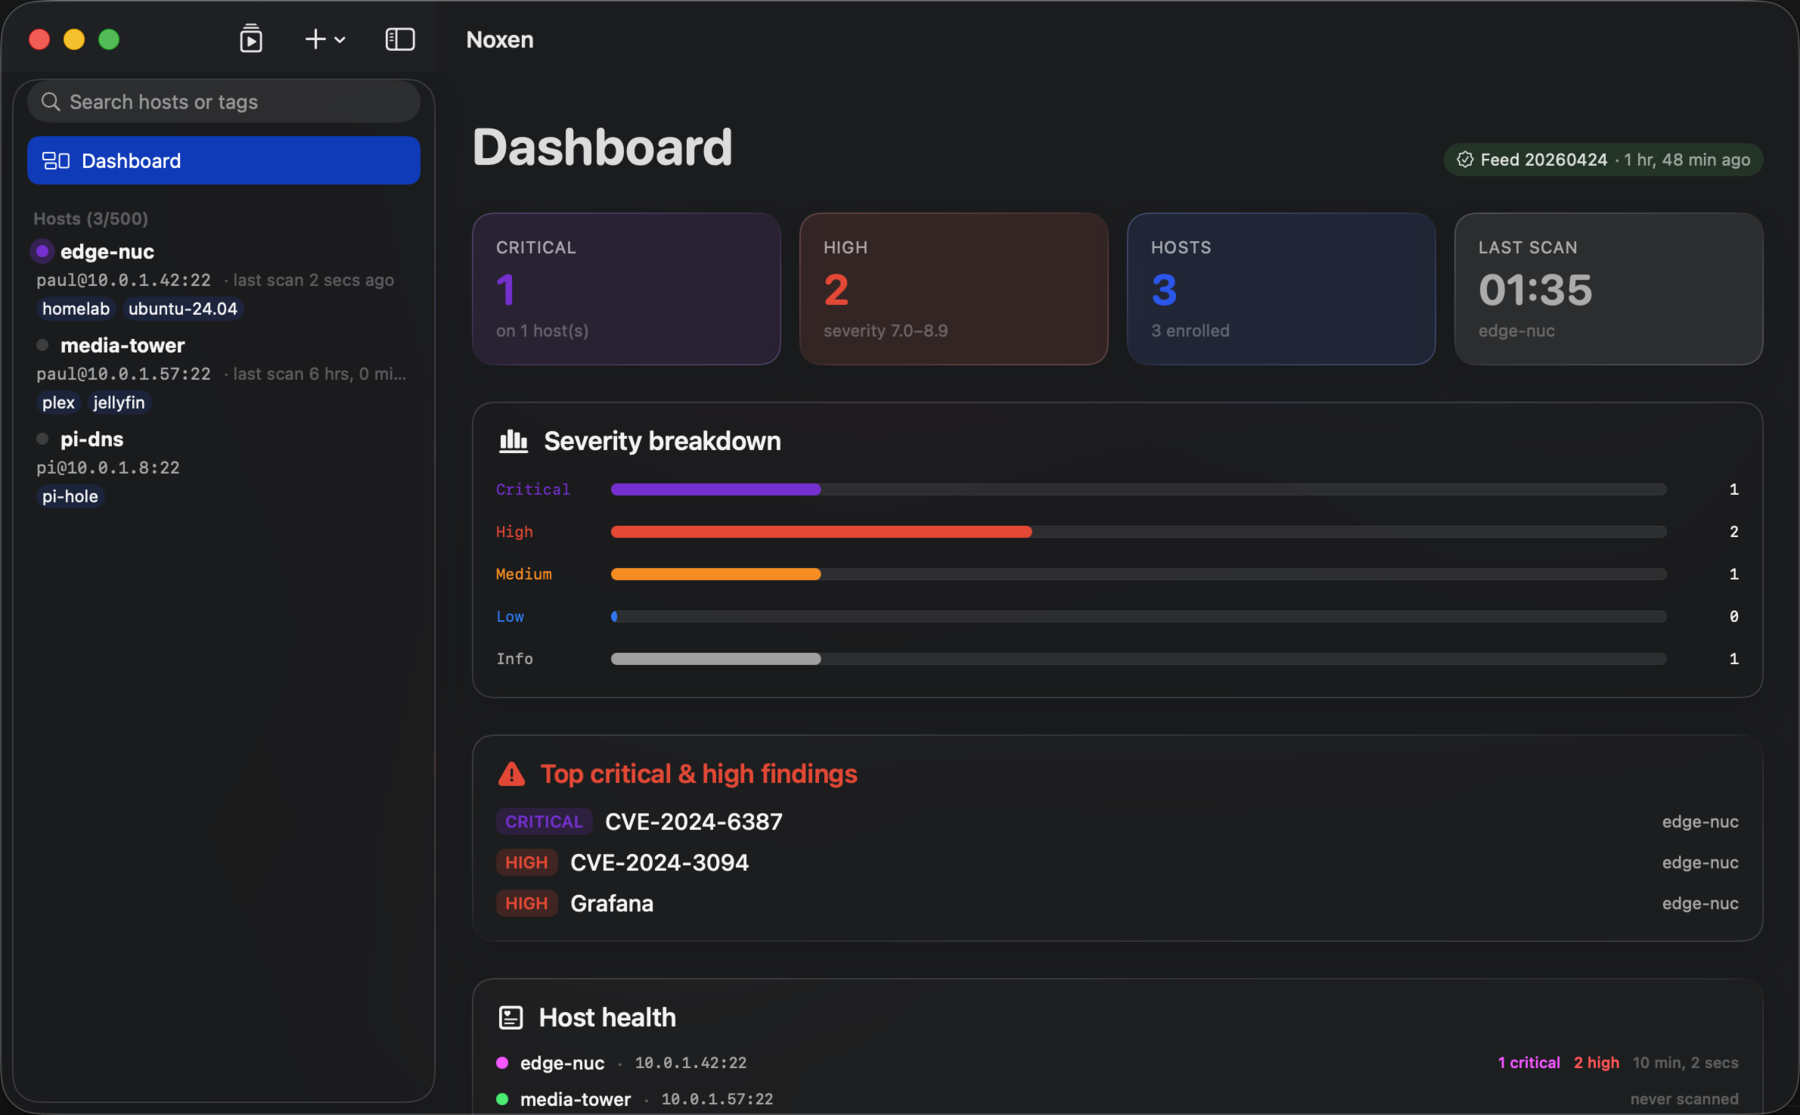Click the homelab tag
Image resolution: width=1800 pixels, height=1115 pixels.
76,309
